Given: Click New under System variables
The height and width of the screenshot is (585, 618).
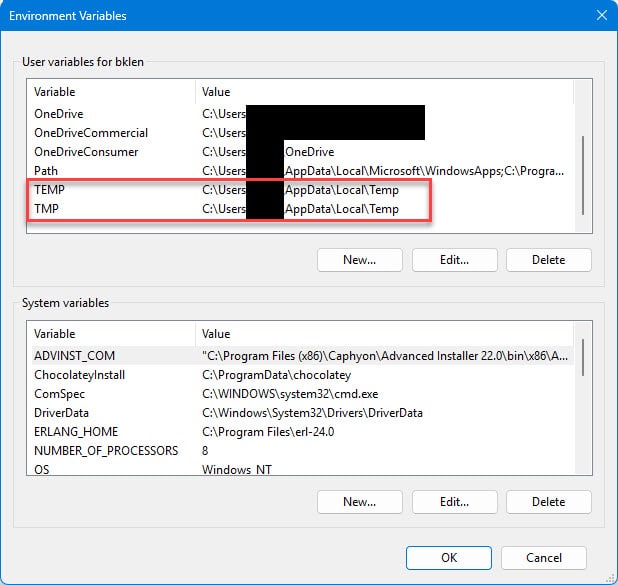Looking at the screenshot, I should coord(360,501).
